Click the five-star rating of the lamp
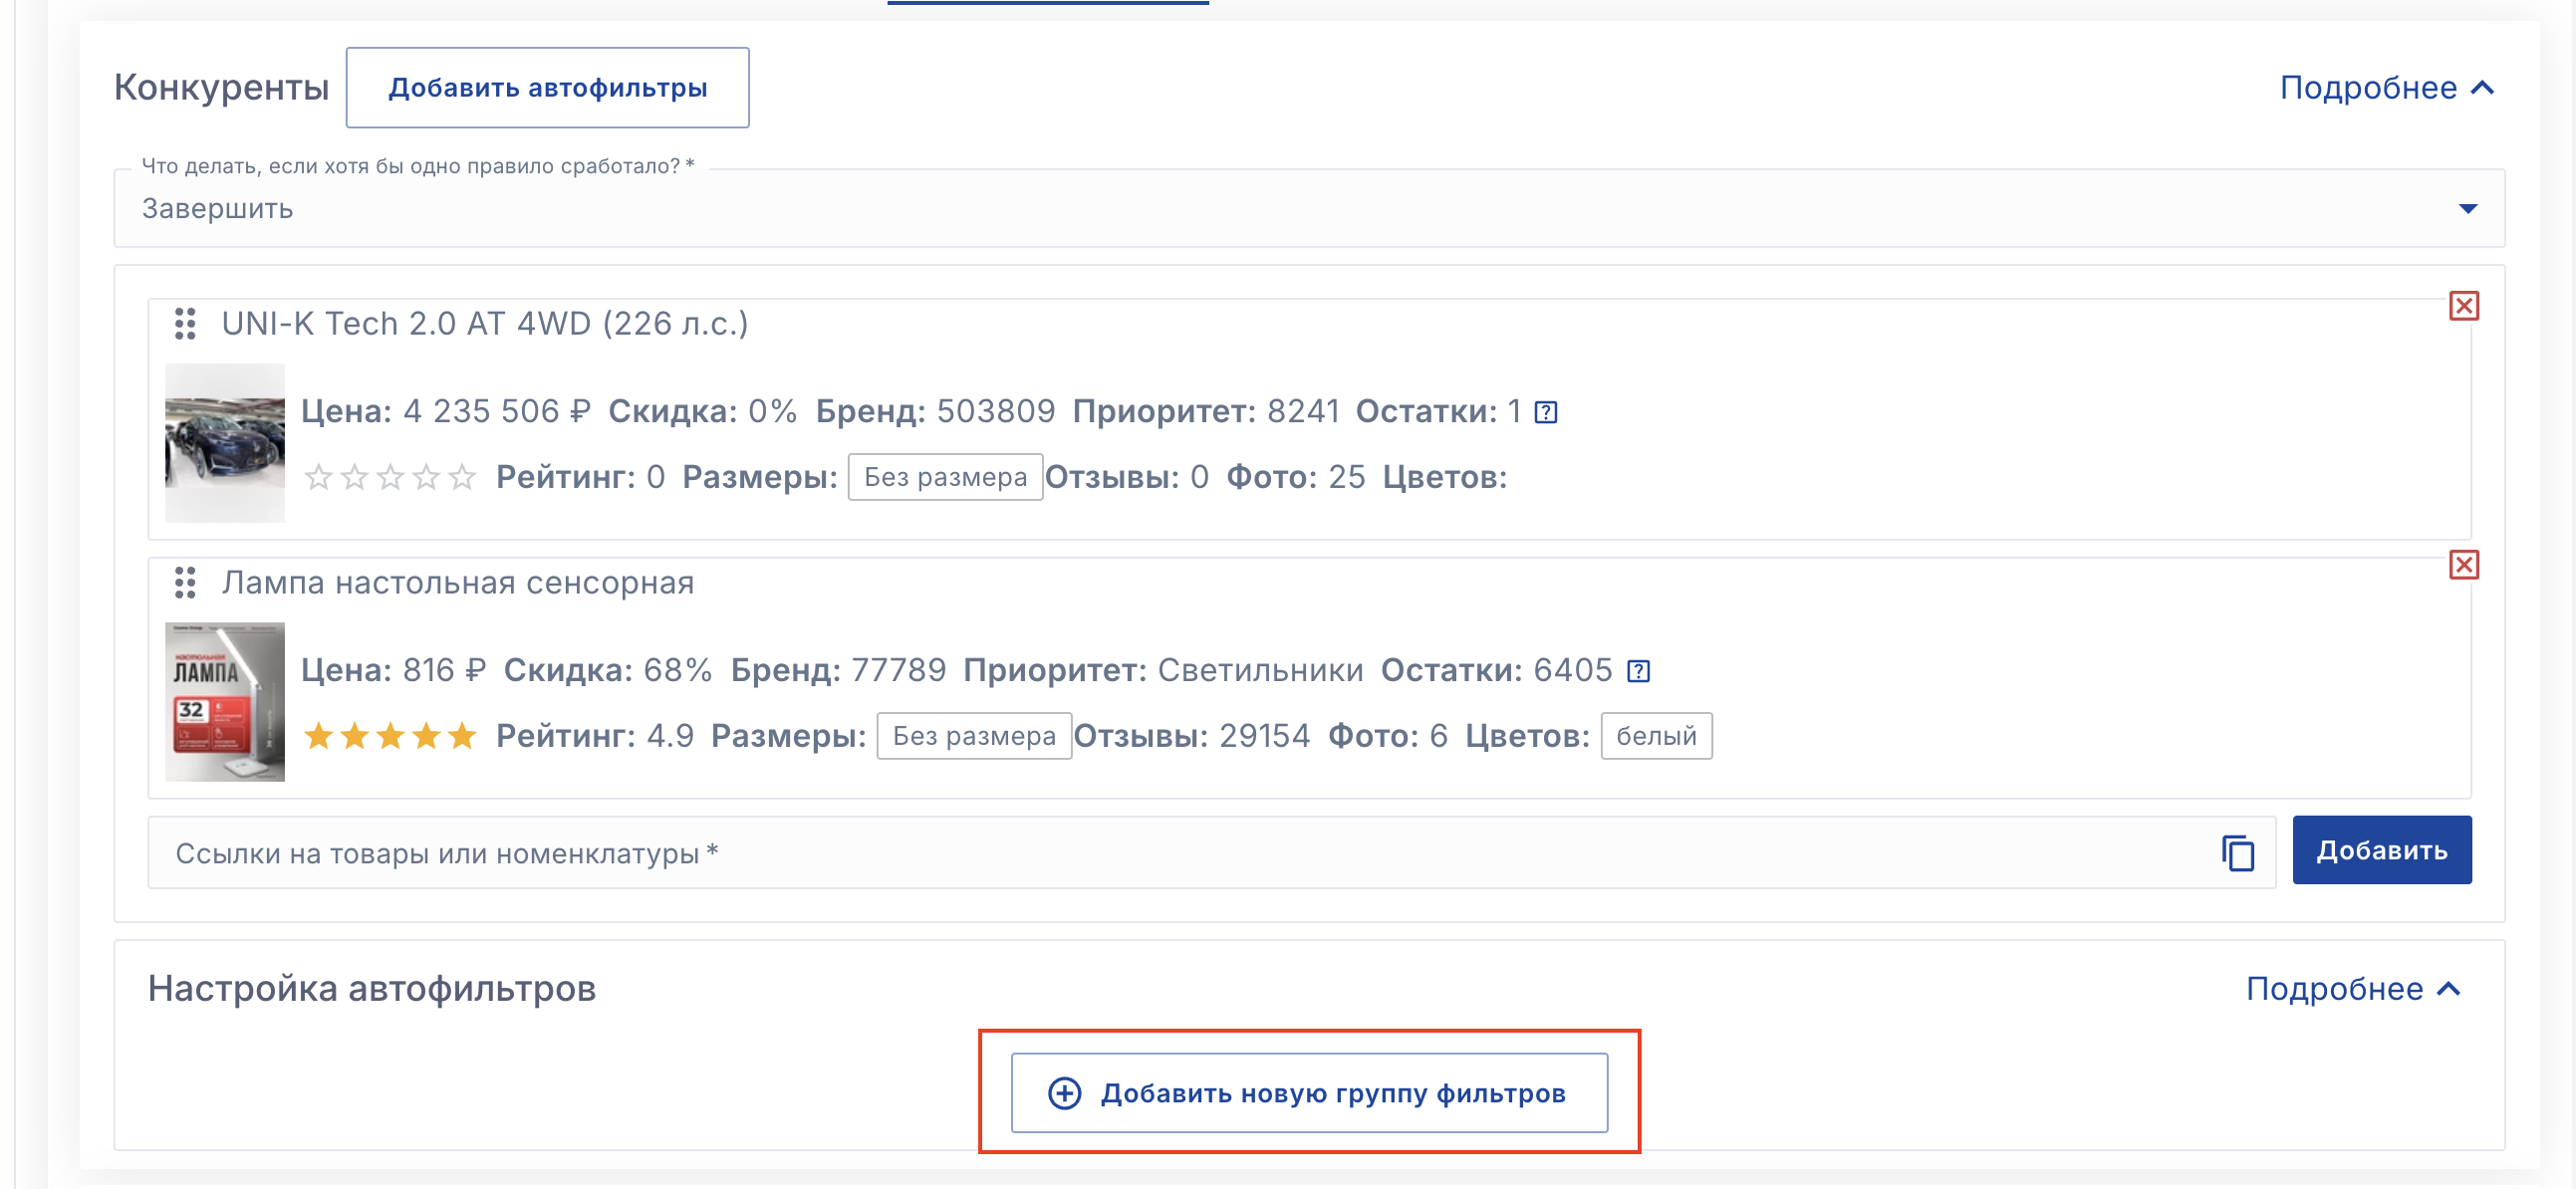 tap(390, 737)
